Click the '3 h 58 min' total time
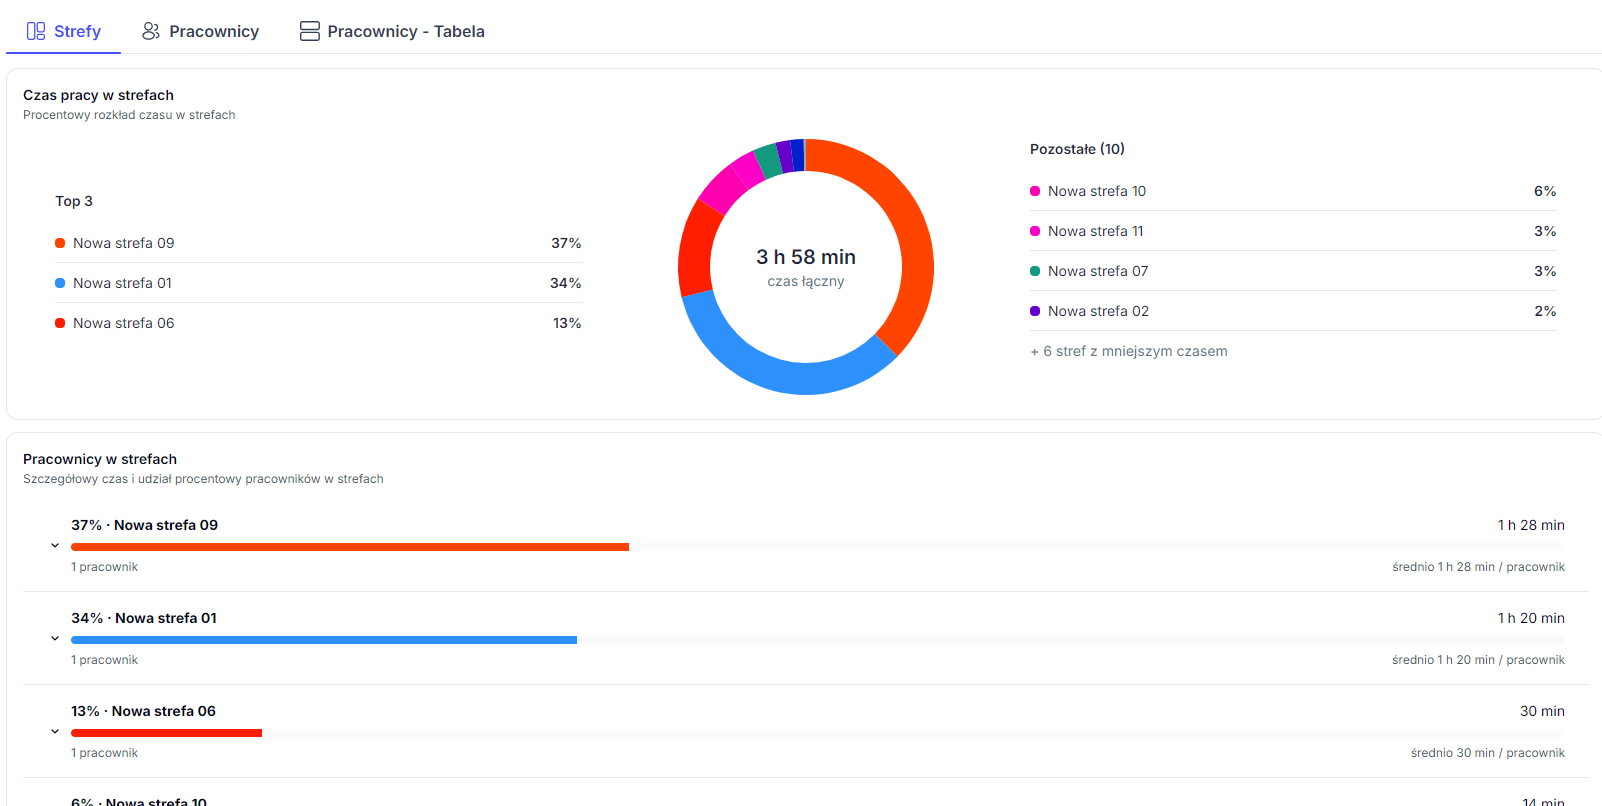1602x806 pixels. click(806, 257)
